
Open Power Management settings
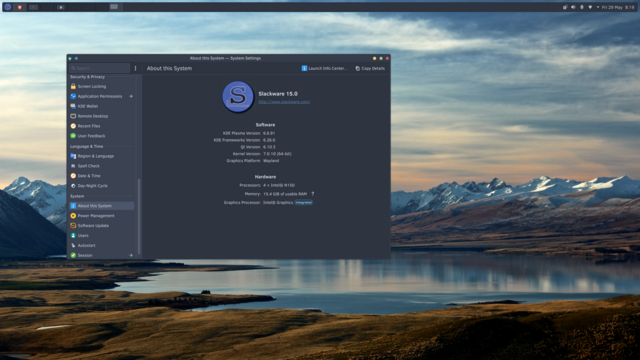click(101, 216)
